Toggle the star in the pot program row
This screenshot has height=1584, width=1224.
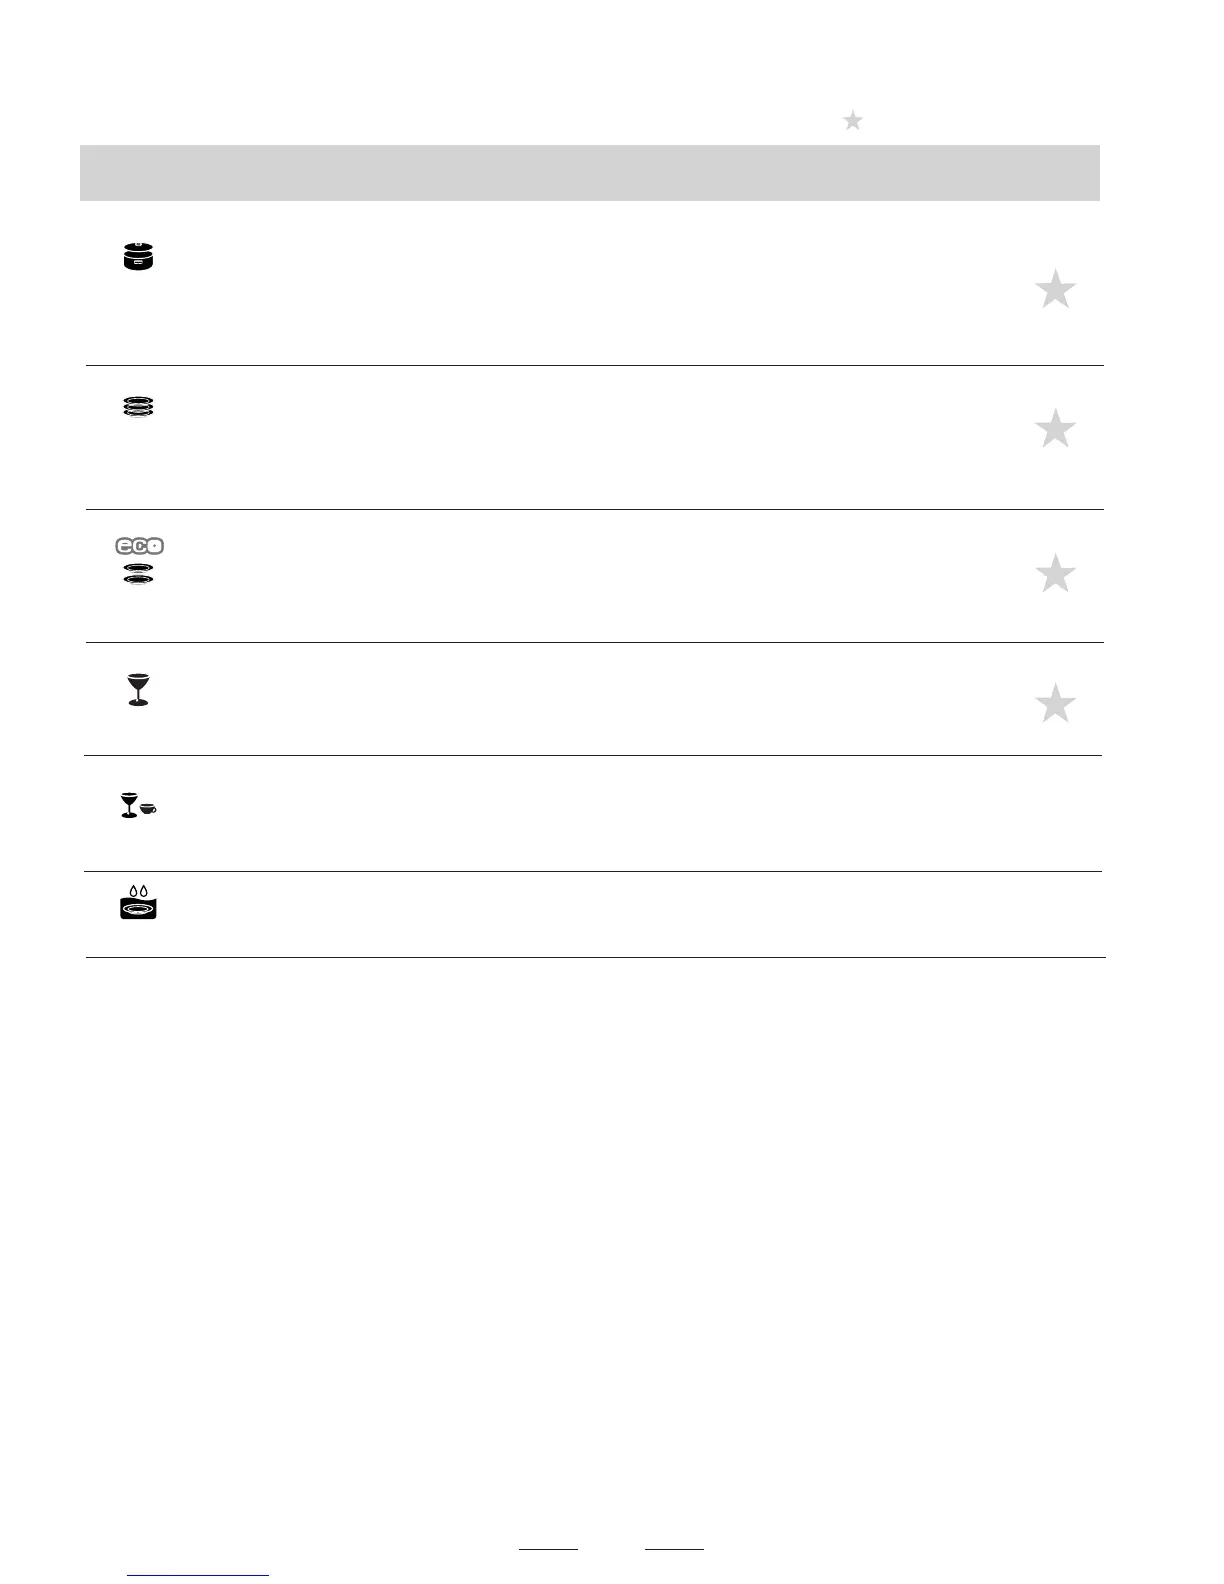click(x=1055, y=289)
